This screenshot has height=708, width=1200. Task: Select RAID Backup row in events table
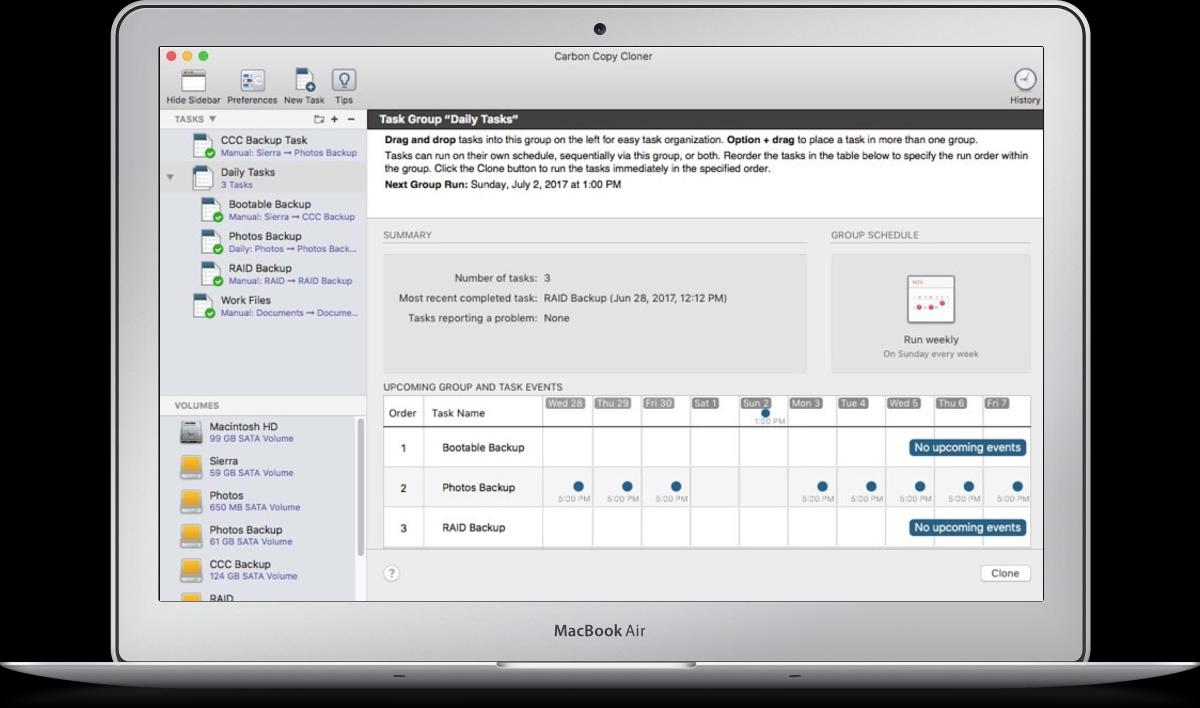coord(706,527)
